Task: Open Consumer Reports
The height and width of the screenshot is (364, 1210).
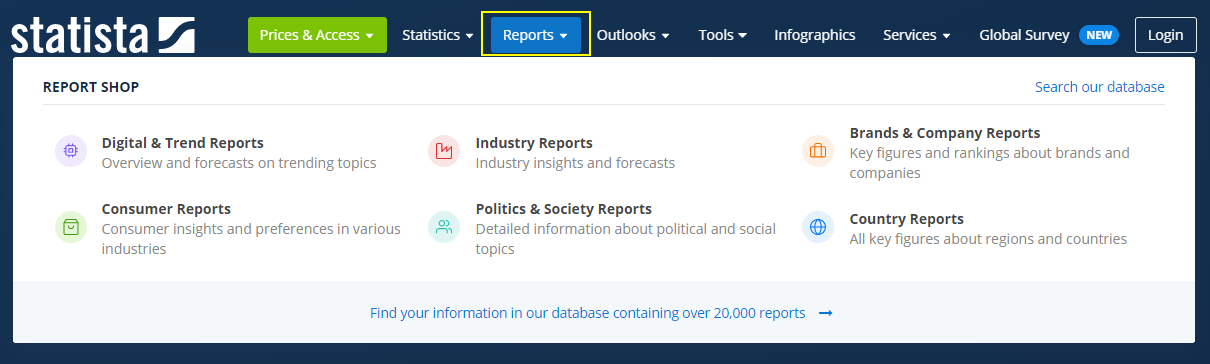Action: (x=166, y=209)
